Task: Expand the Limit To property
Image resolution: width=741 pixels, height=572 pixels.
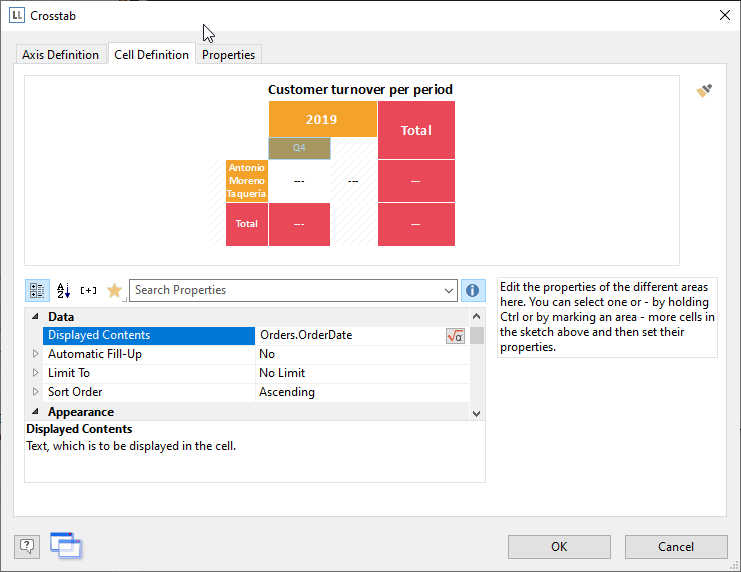Action: point(36,373)
